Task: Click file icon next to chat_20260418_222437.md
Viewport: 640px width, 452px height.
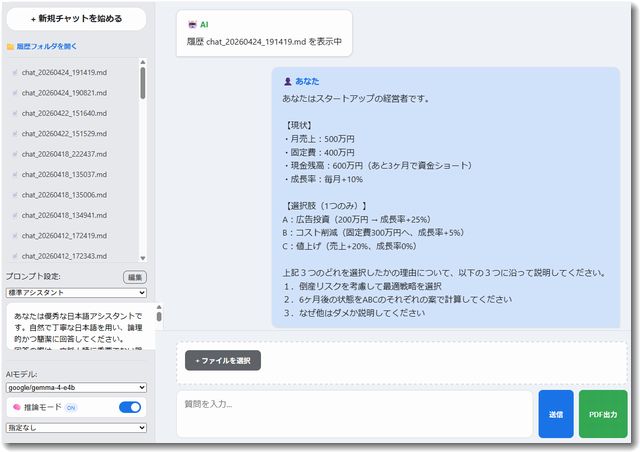Action: [x=15, y=154]
